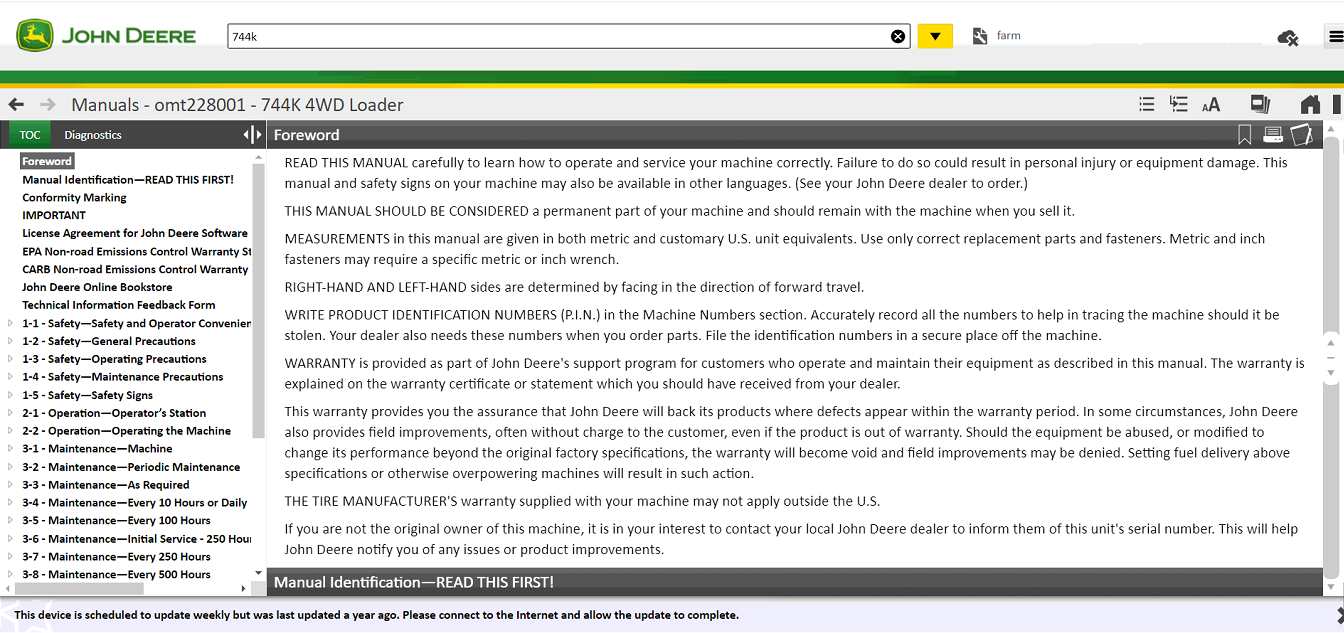Select the TOC tab
The height and width of the screenshot is (633, 1344).
30,135
